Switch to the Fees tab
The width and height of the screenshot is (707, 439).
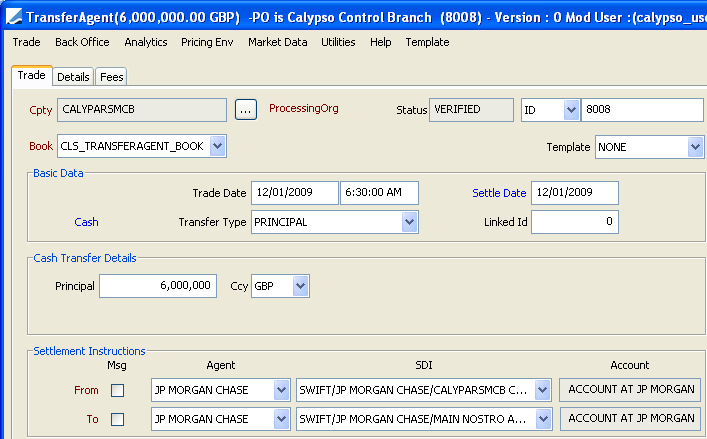point(111,77)
